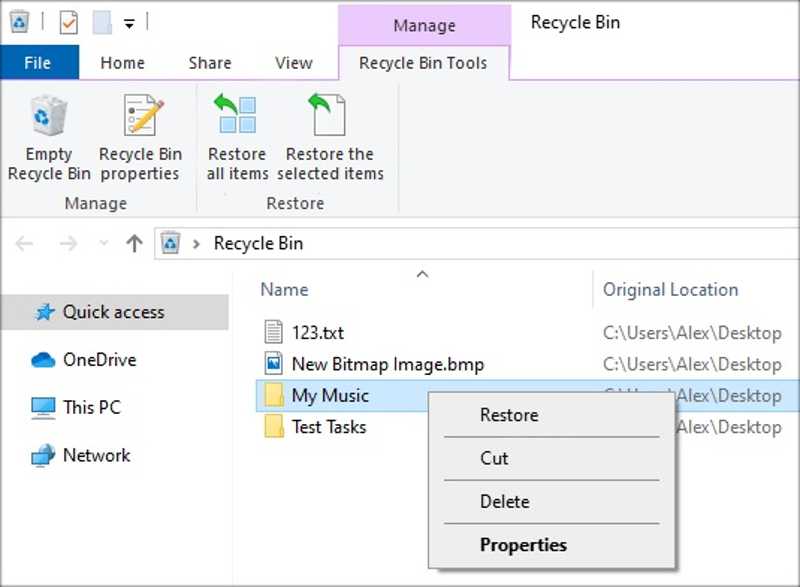This screenshot has width=800, height=587.
Task: Select the My Music folder row
Action: pyautogui.click(x=527, y=395)
